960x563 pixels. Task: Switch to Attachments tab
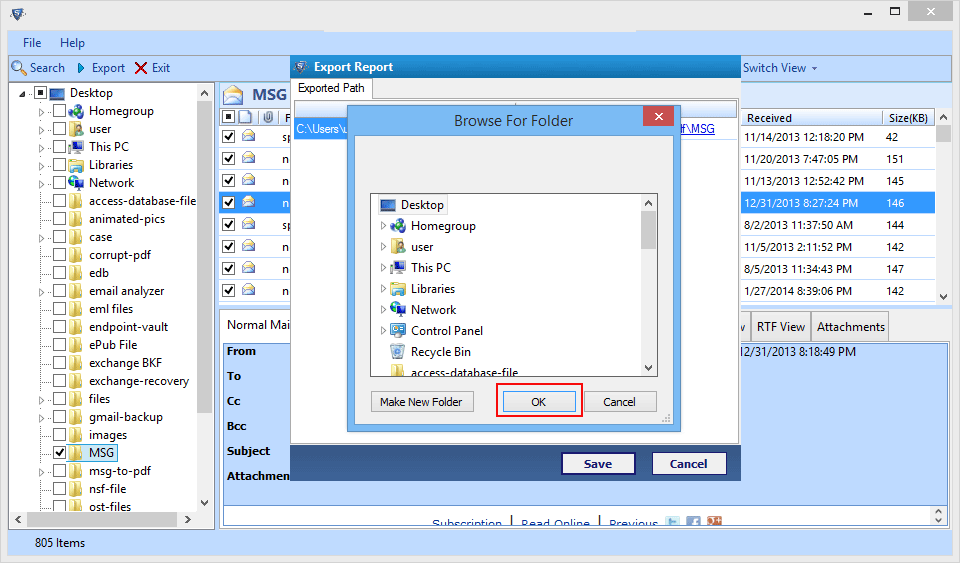850,327
